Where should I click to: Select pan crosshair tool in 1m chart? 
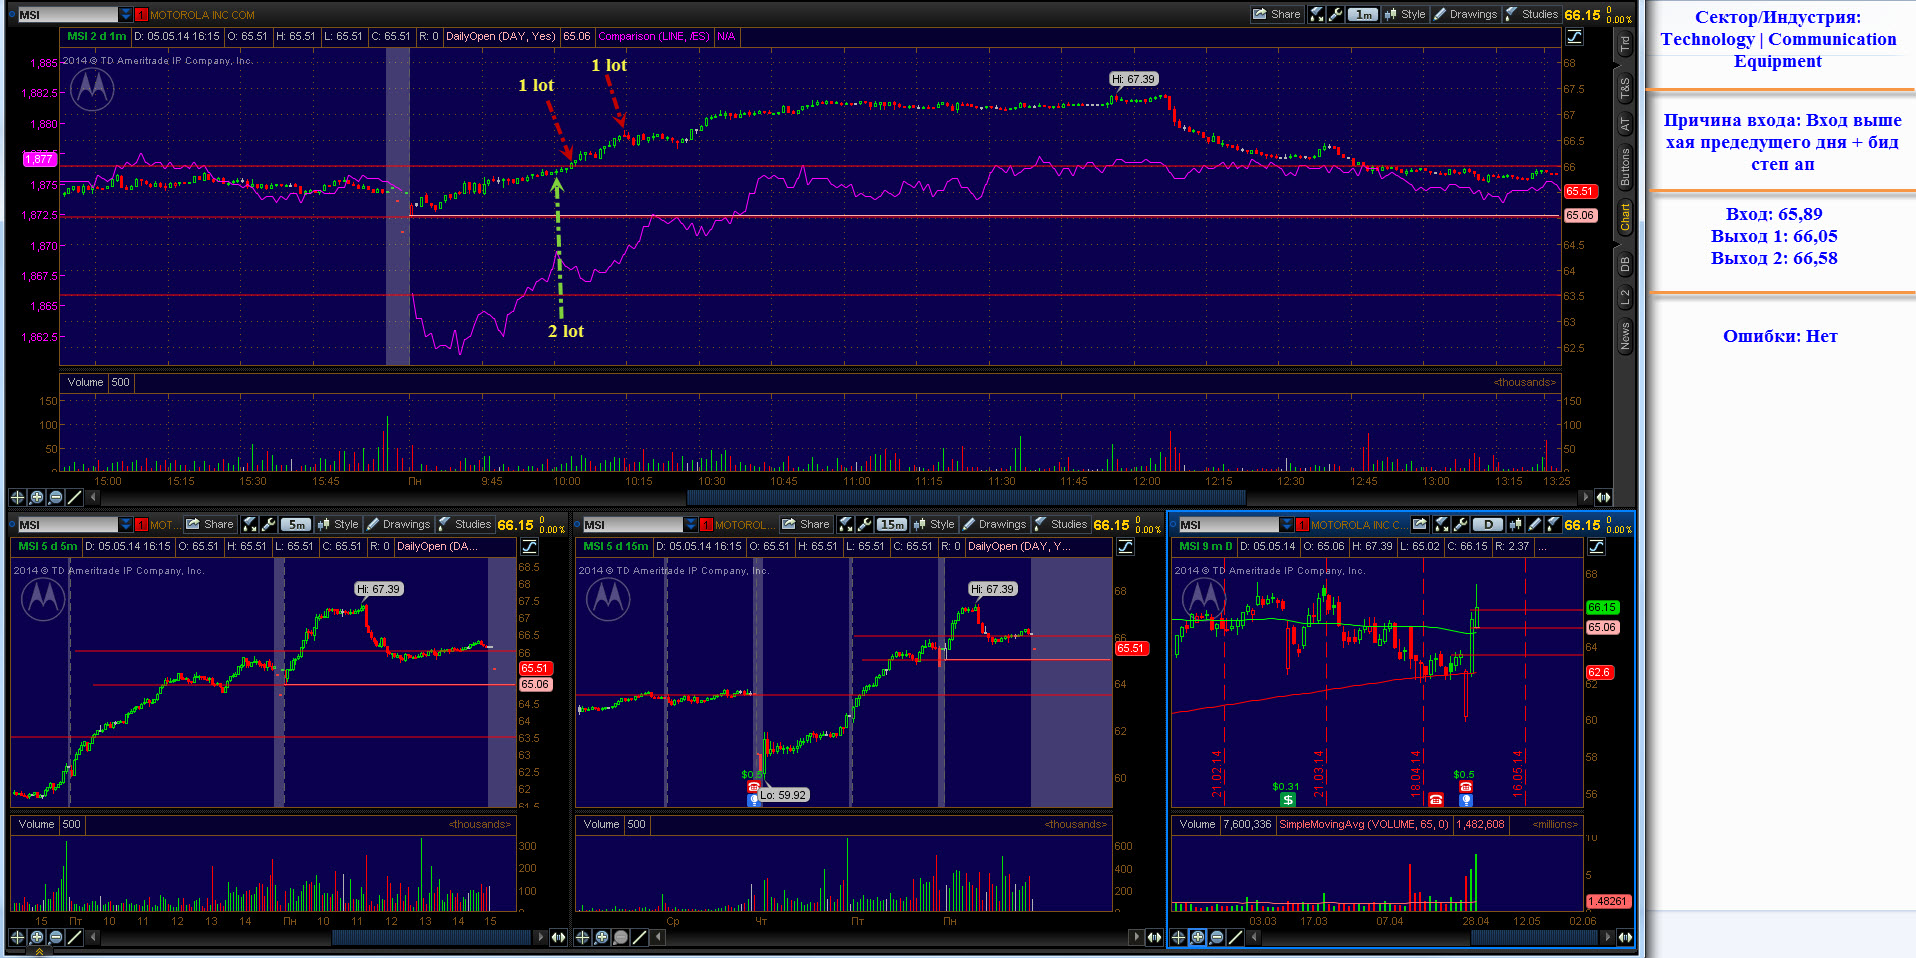click(x=17, y=497)
